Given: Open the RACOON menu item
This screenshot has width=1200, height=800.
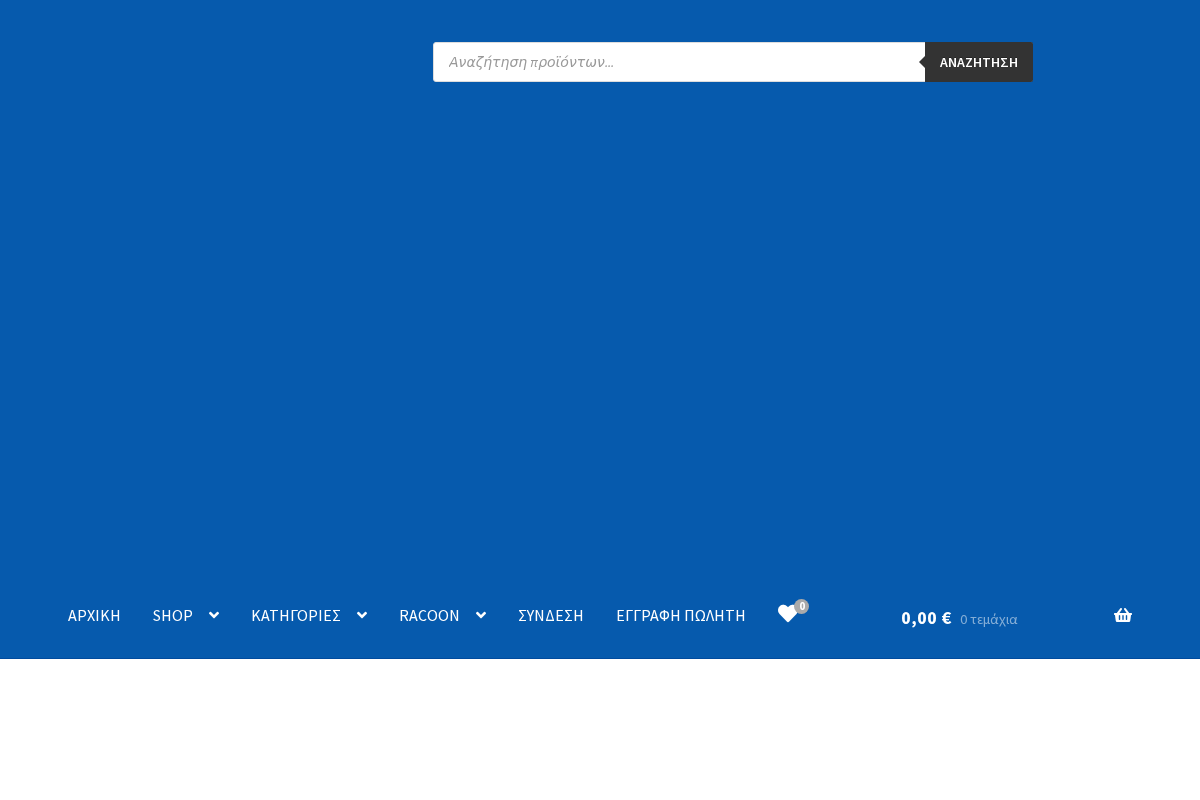Looking at the screenshot, I should click(429, 615).
